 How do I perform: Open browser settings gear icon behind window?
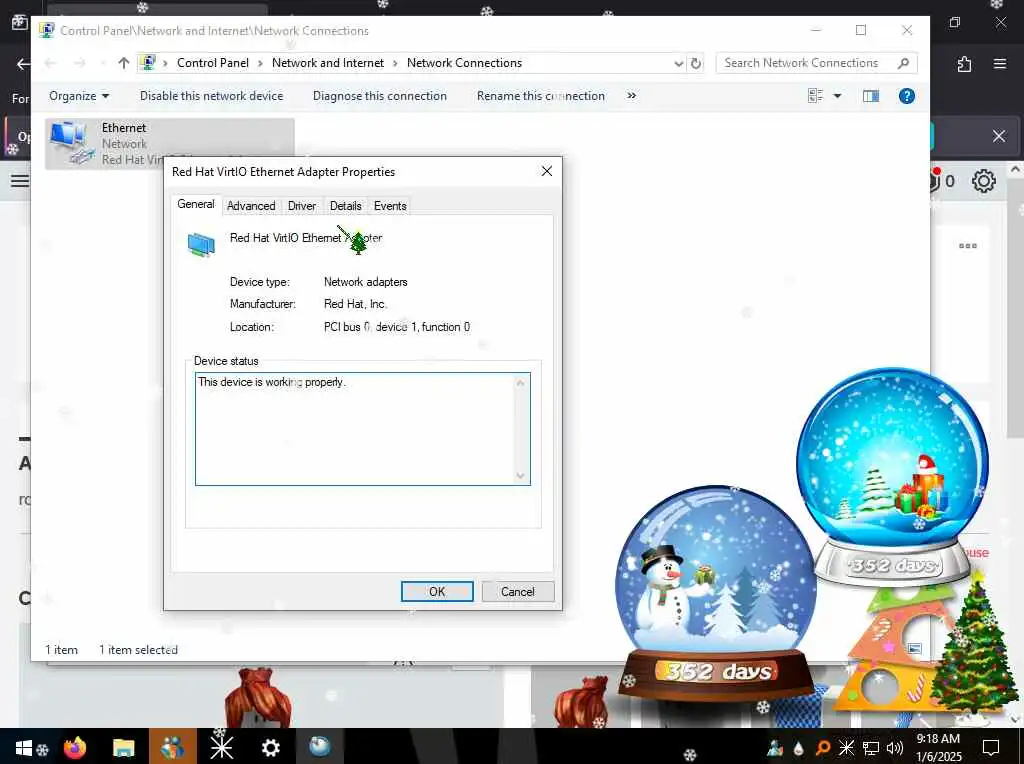[x=984, y=181]
